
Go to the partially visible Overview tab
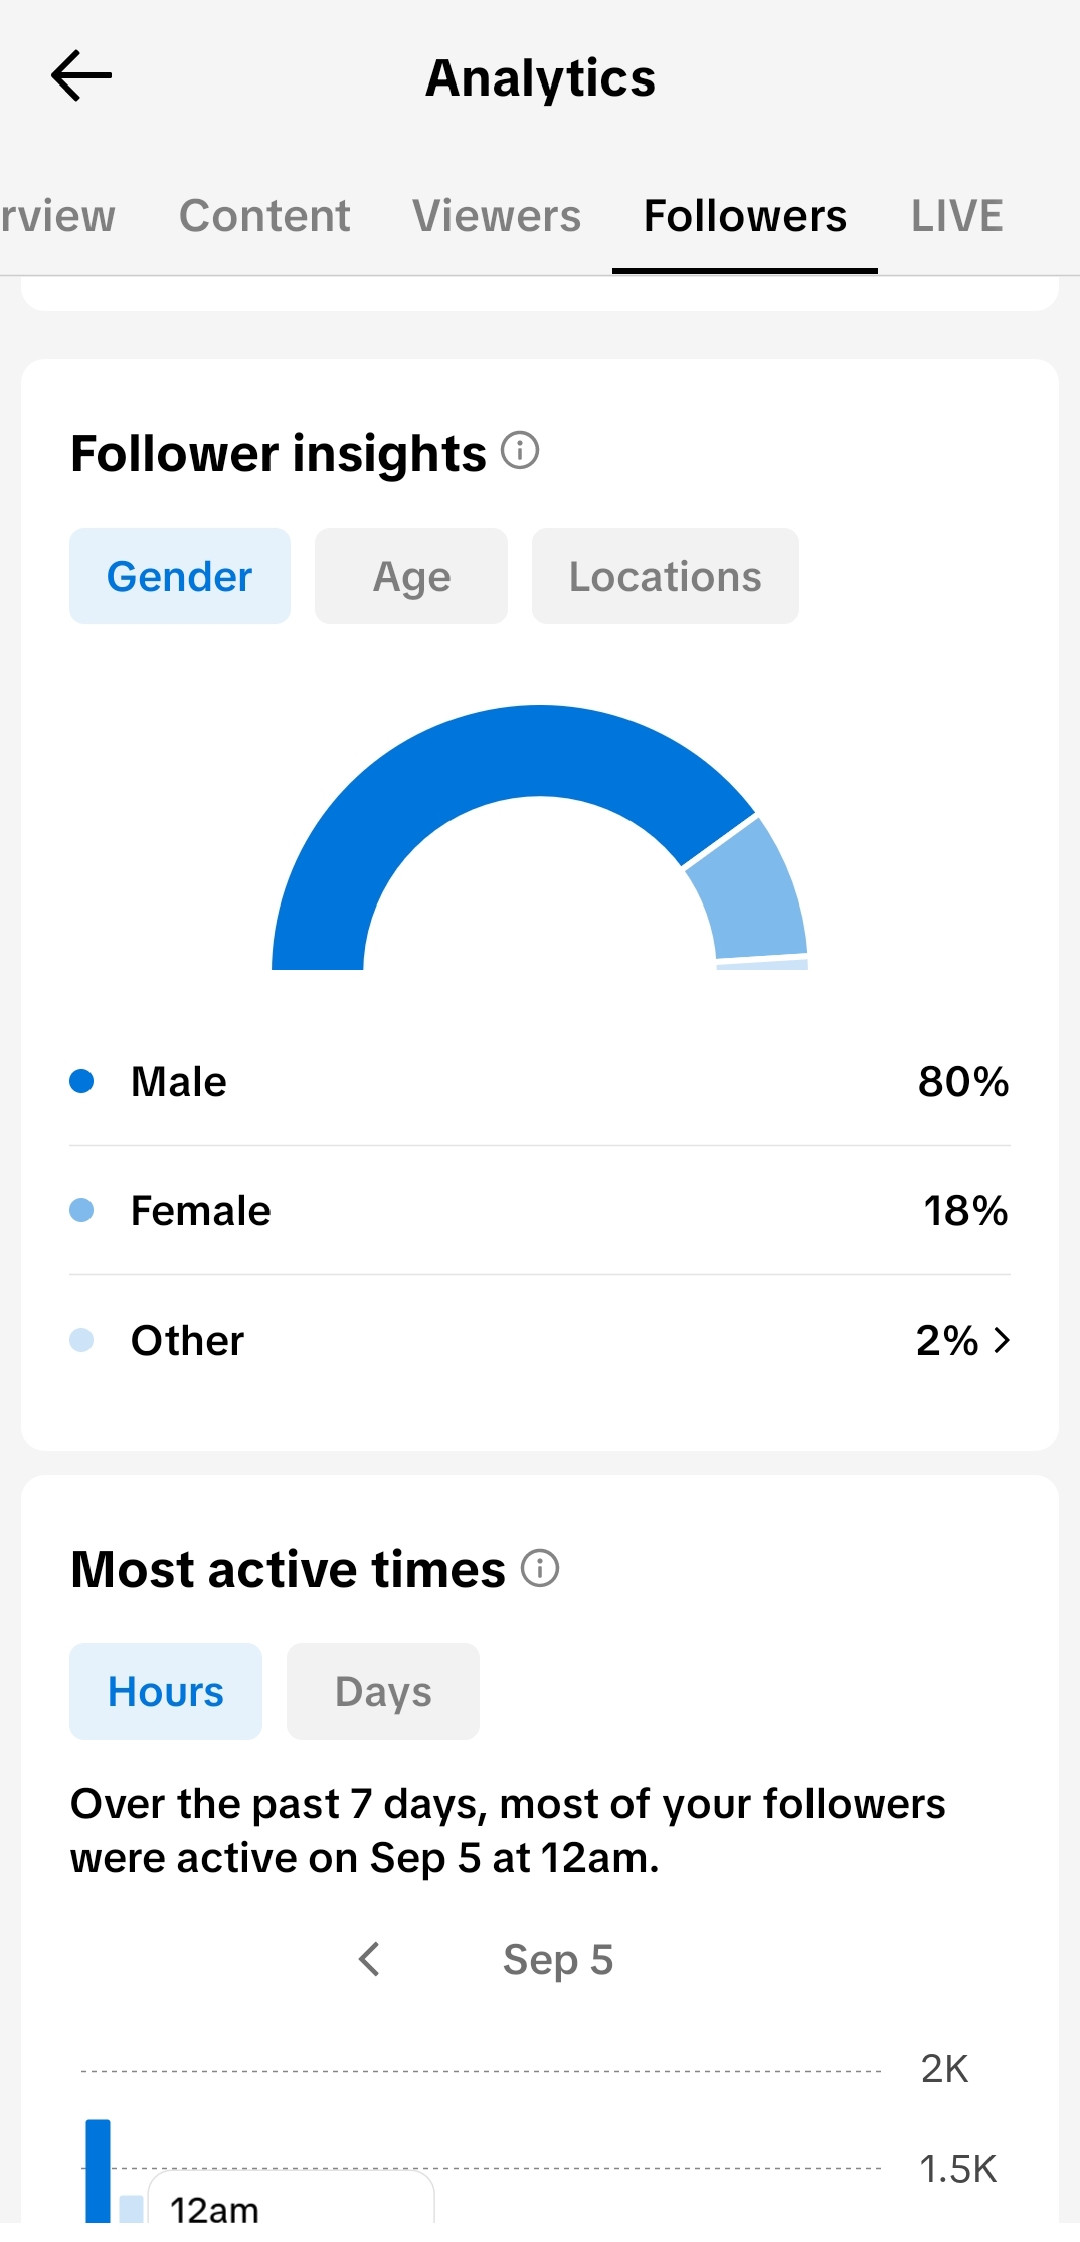(58, 216)
